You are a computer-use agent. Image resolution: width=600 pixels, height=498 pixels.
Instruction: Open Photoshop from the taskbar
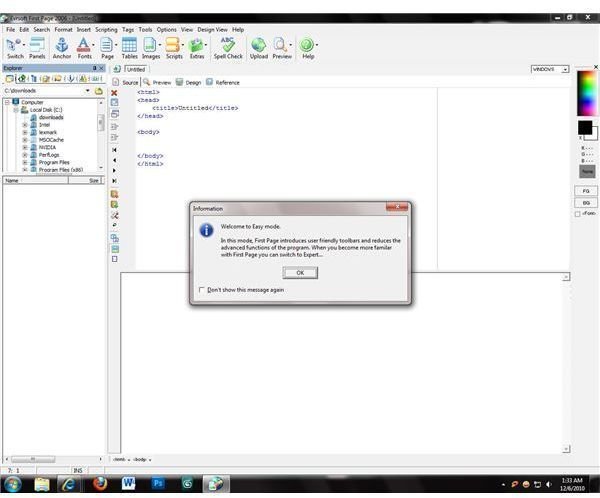pyautogui.click(x=158, y=484)
